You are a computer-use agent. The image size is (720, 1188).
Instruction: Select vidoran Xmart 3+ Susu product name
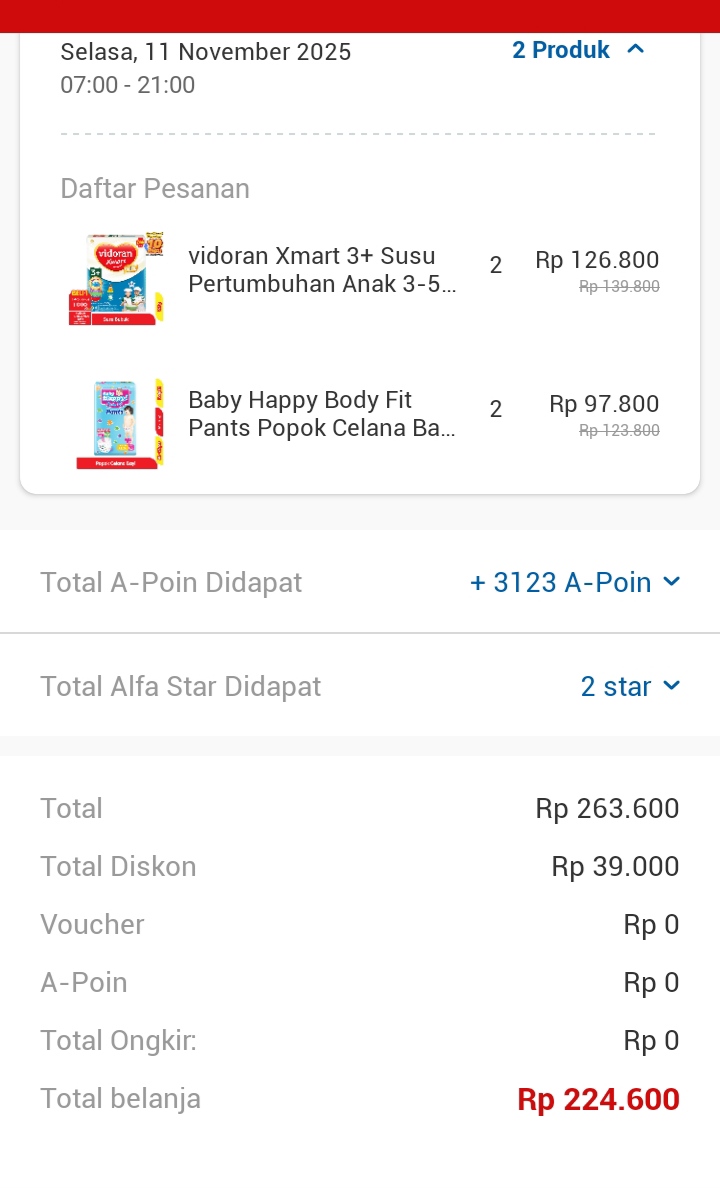pyautogui.click(x=322, y=270)
